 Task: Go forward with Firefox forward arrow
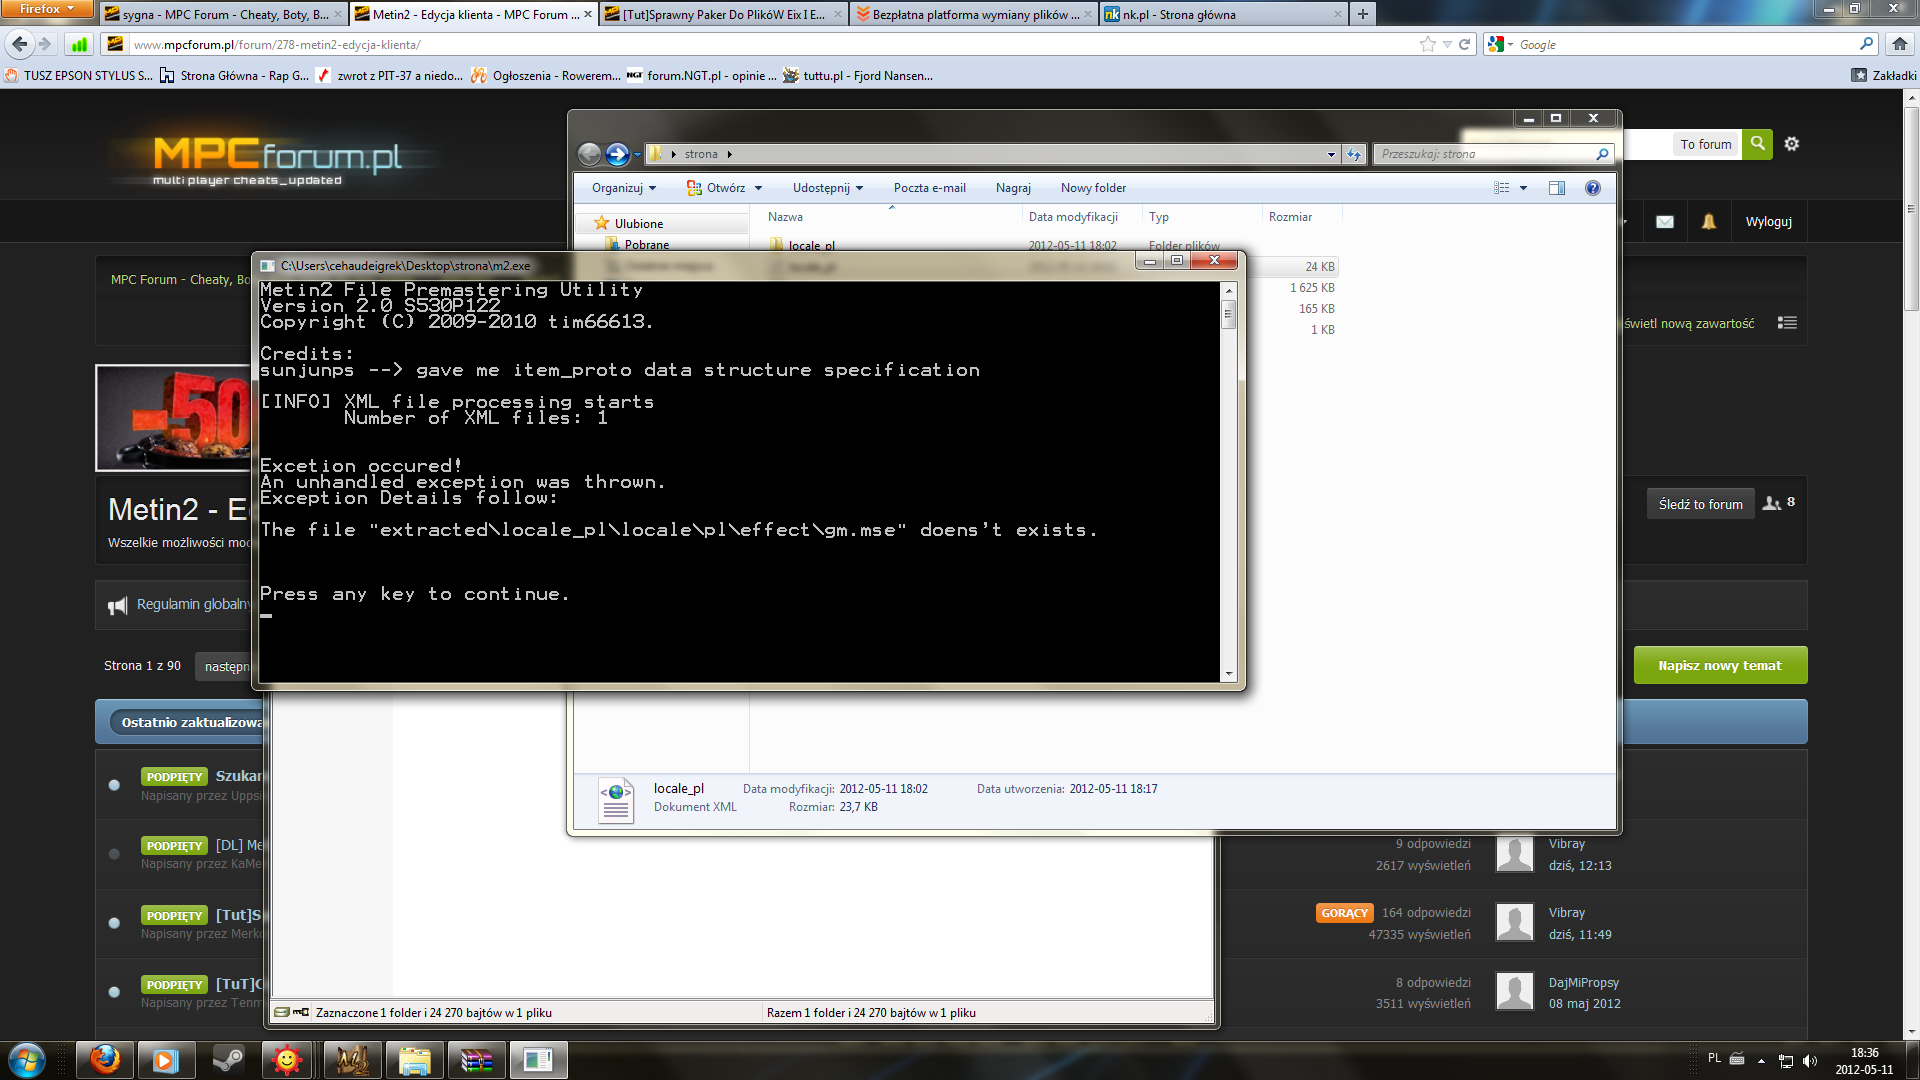44,44
